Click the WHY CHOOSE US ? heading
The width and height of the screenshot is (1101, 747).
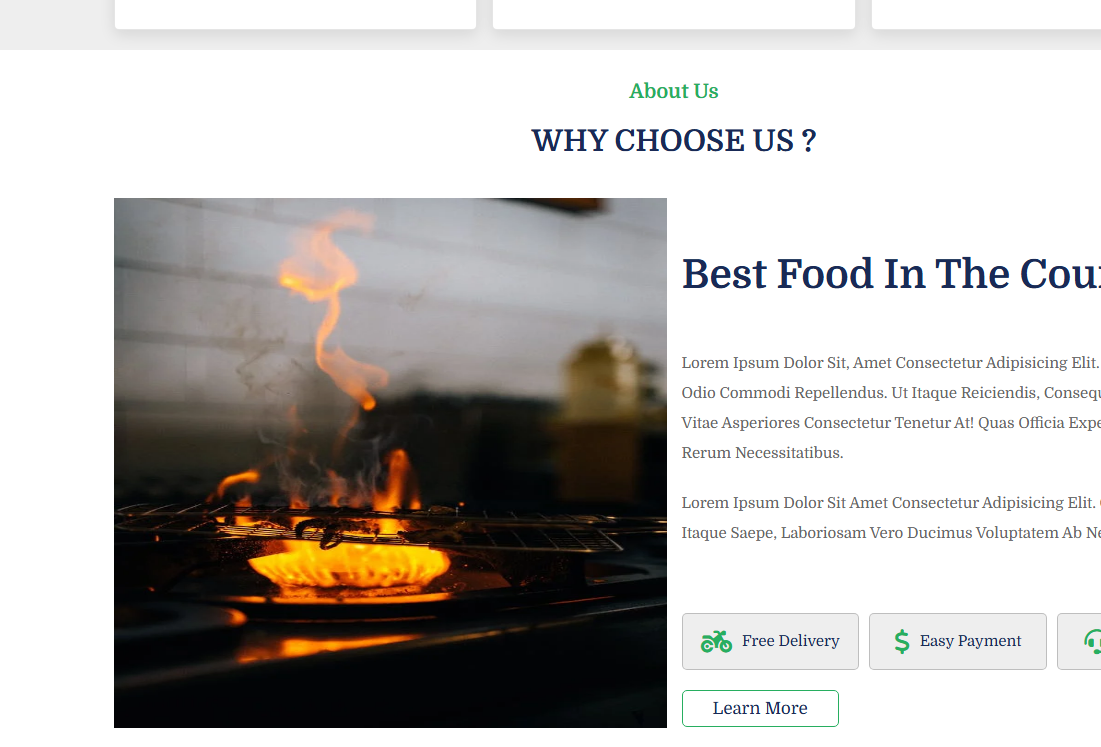point(673,140)
